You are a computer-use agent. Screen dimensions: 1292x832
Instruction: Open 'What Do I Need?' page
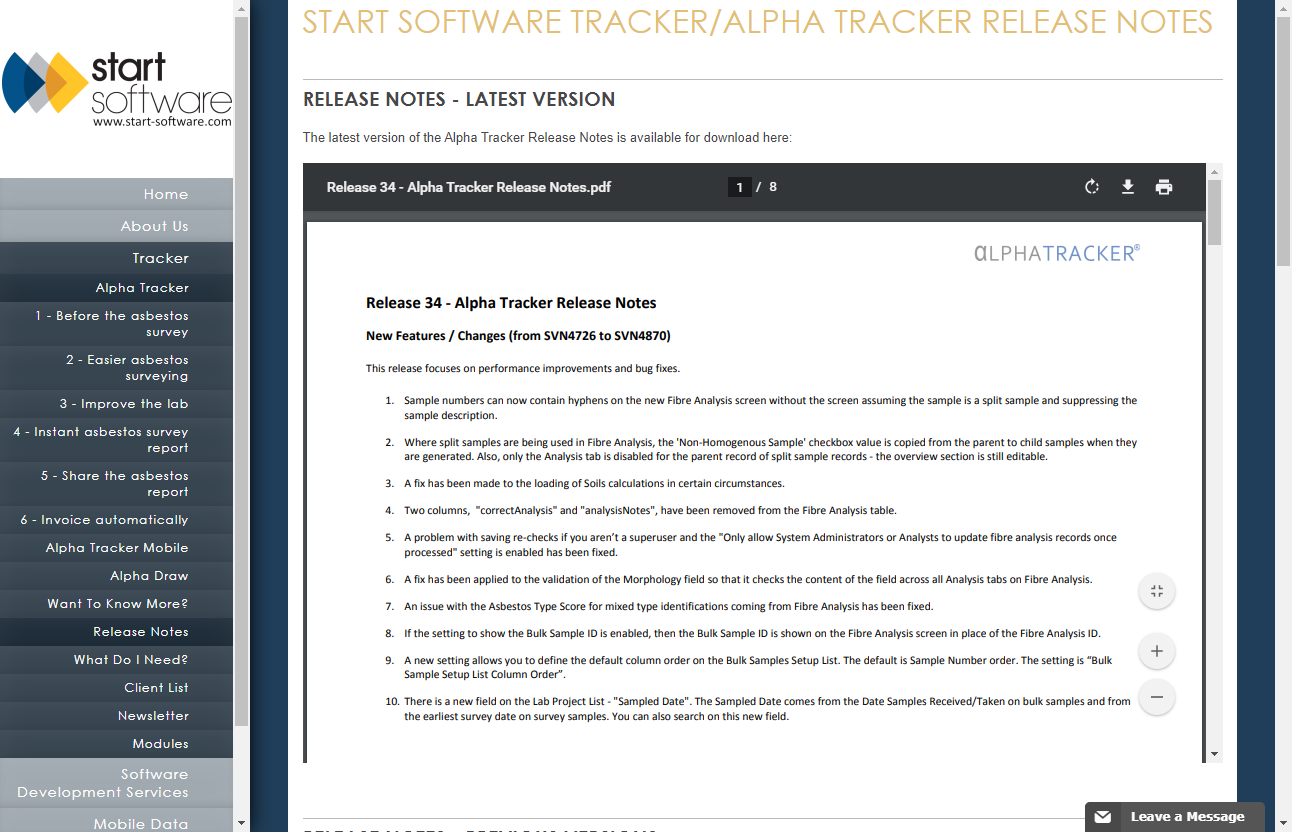click(116, 660)
